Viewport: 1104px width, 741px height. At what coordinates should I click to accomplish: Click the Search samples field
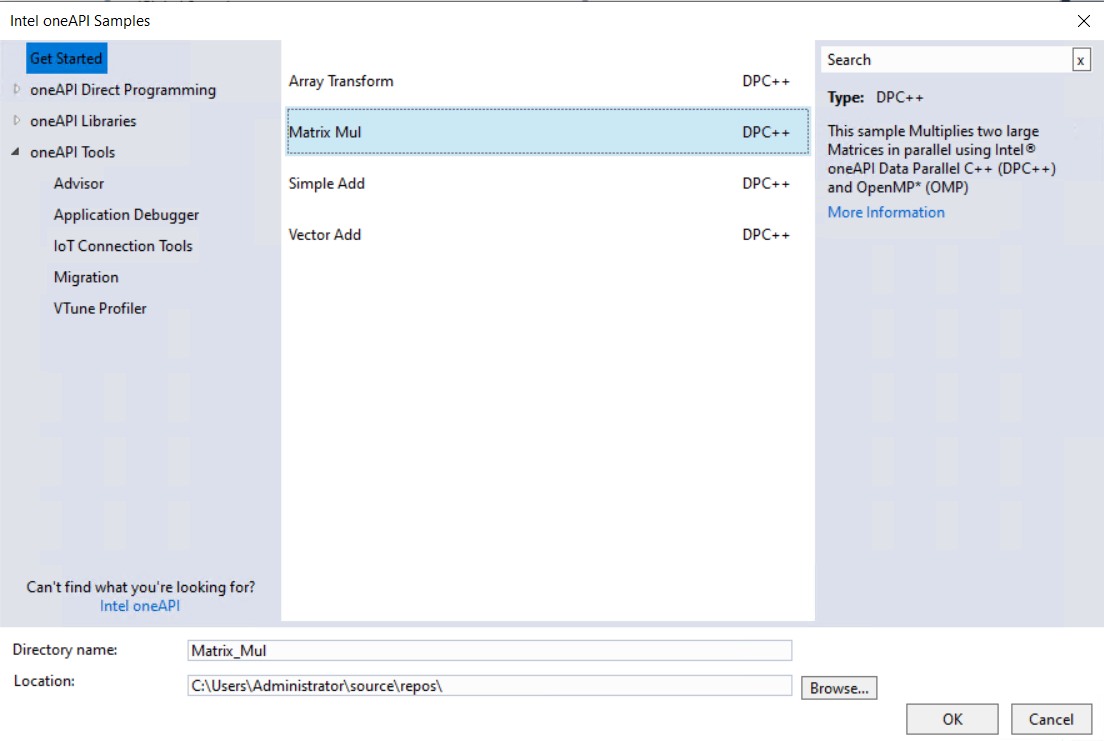click(x=945, y=60)
